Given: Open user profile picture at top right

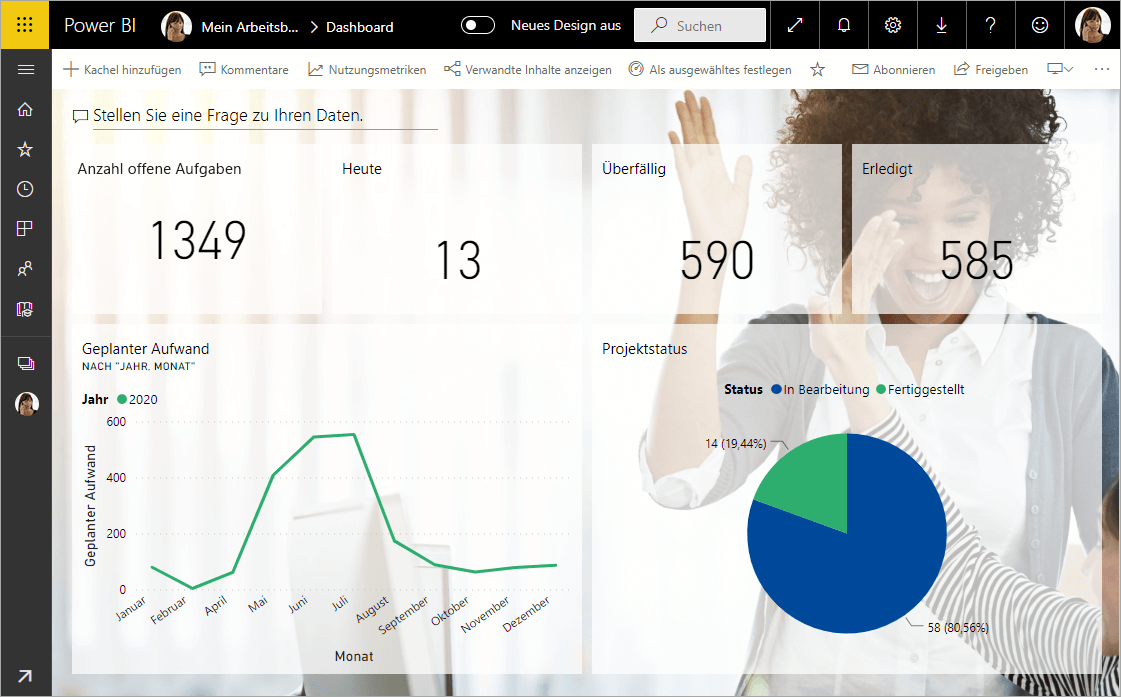Looking at the screenshot, I should click(1092, 25).
